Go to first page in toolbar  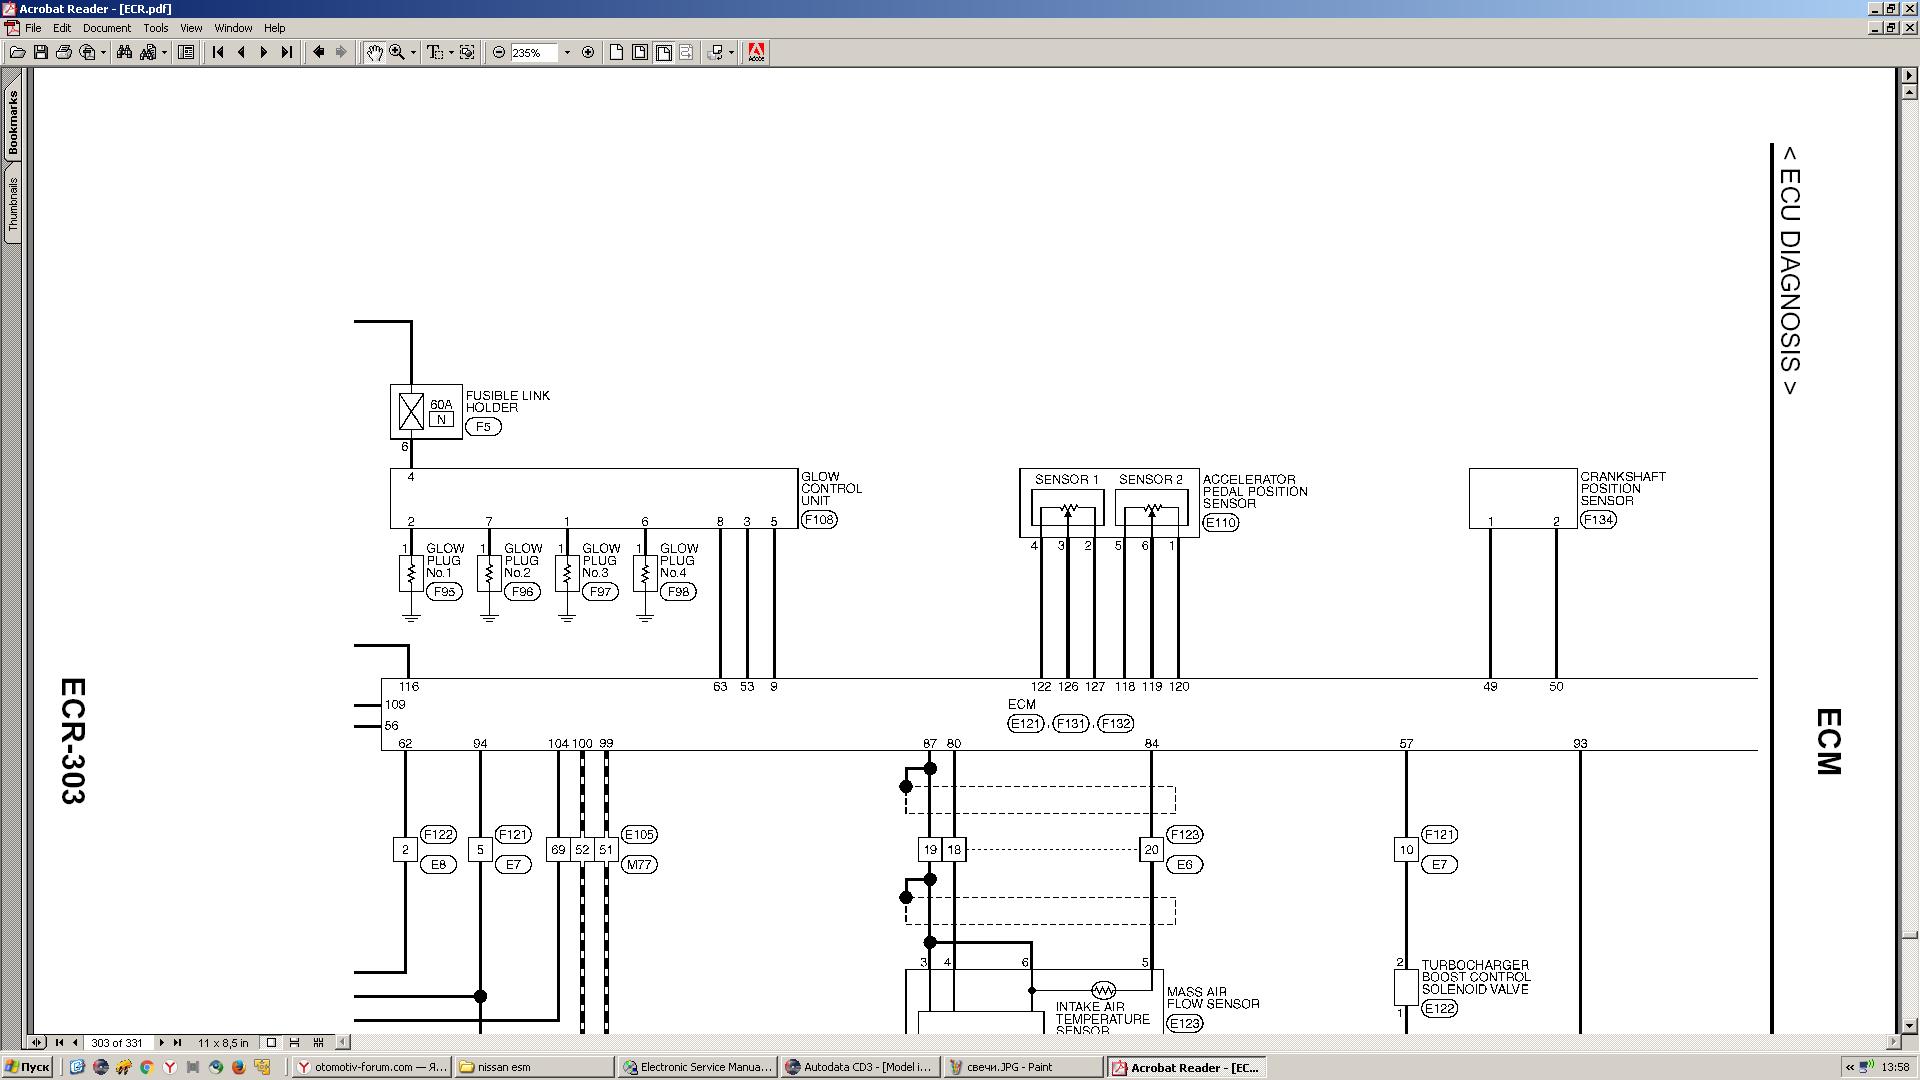[x=218, y=52]
